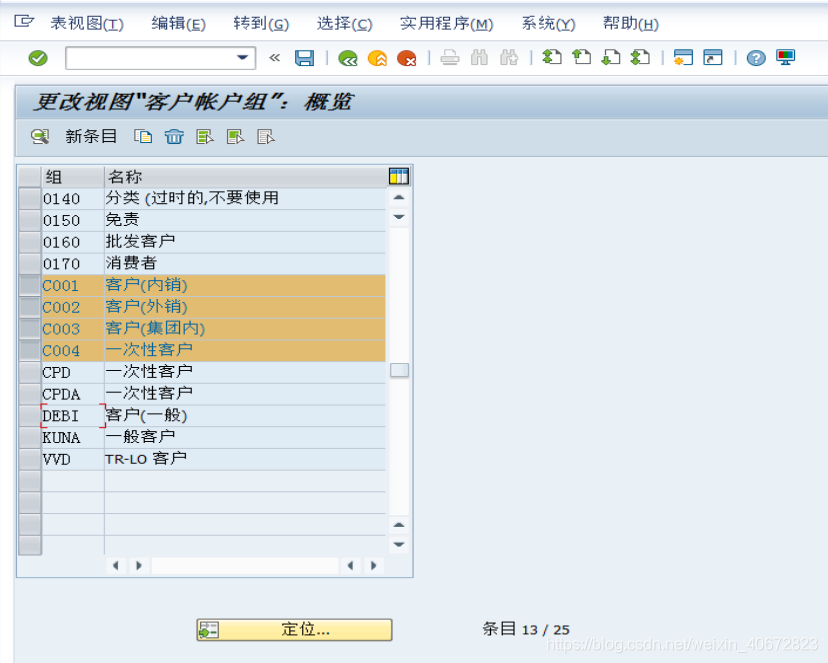Screen dimensions: 828x663
Task: Click the Select Block icon
Action: point(236,137)
